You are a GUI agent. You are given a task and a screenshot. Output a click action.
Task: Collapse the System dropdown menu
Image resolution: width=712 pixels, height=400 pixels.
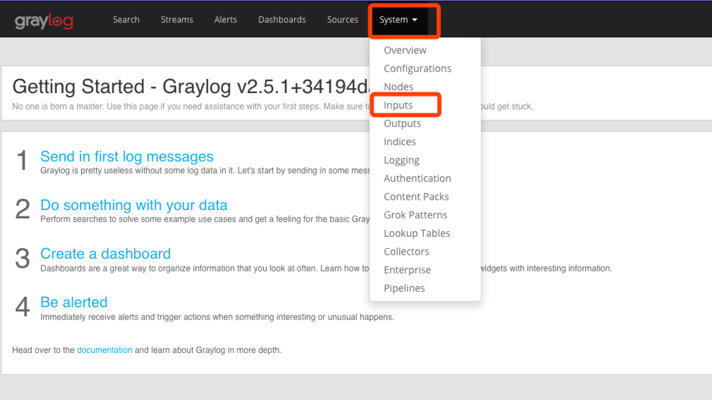[398, 20]
